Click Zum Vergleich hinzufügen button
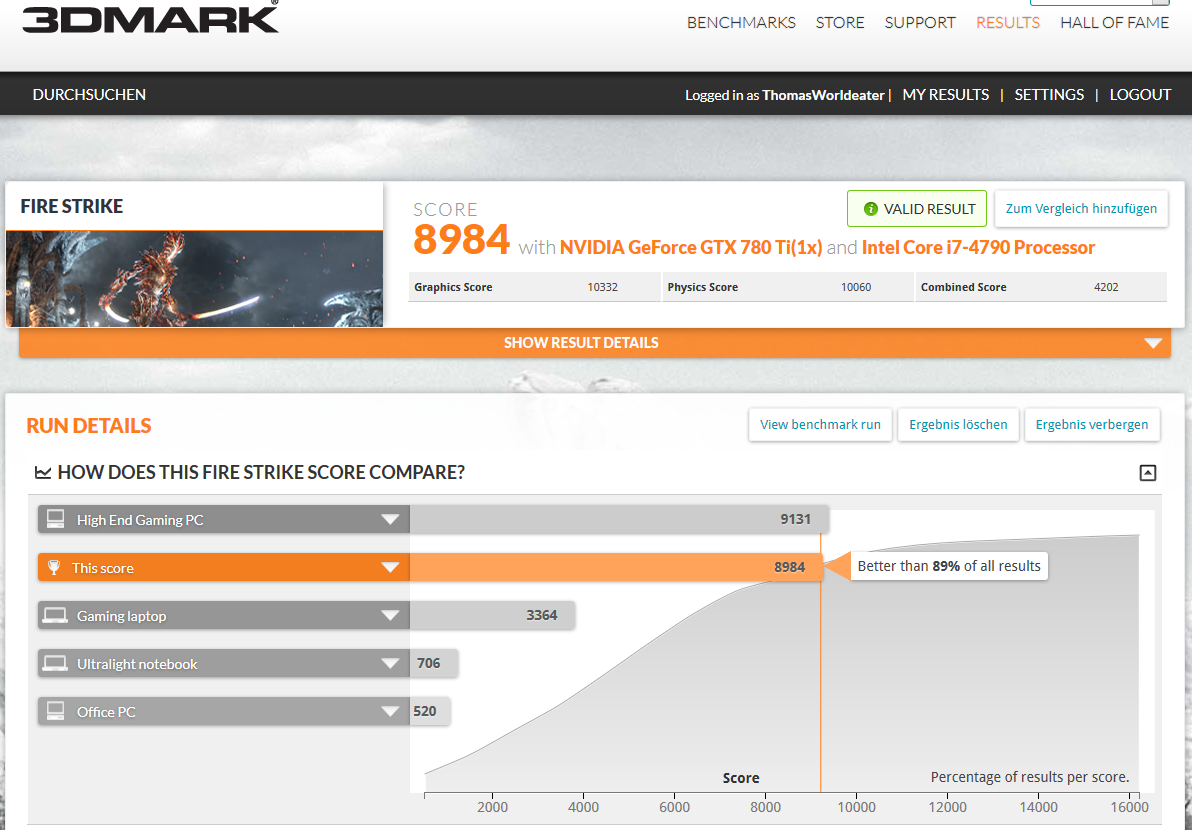This screenshot has height=830, width=1192. pos(1081,209)
